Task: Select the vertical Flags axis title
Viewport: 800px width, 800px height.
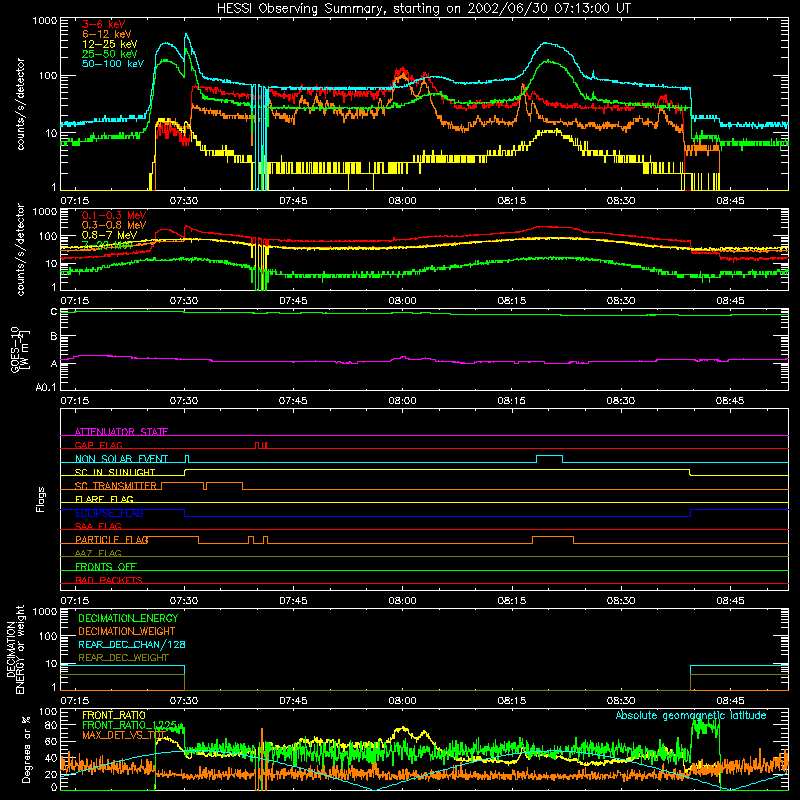Action: pos(41,499)
